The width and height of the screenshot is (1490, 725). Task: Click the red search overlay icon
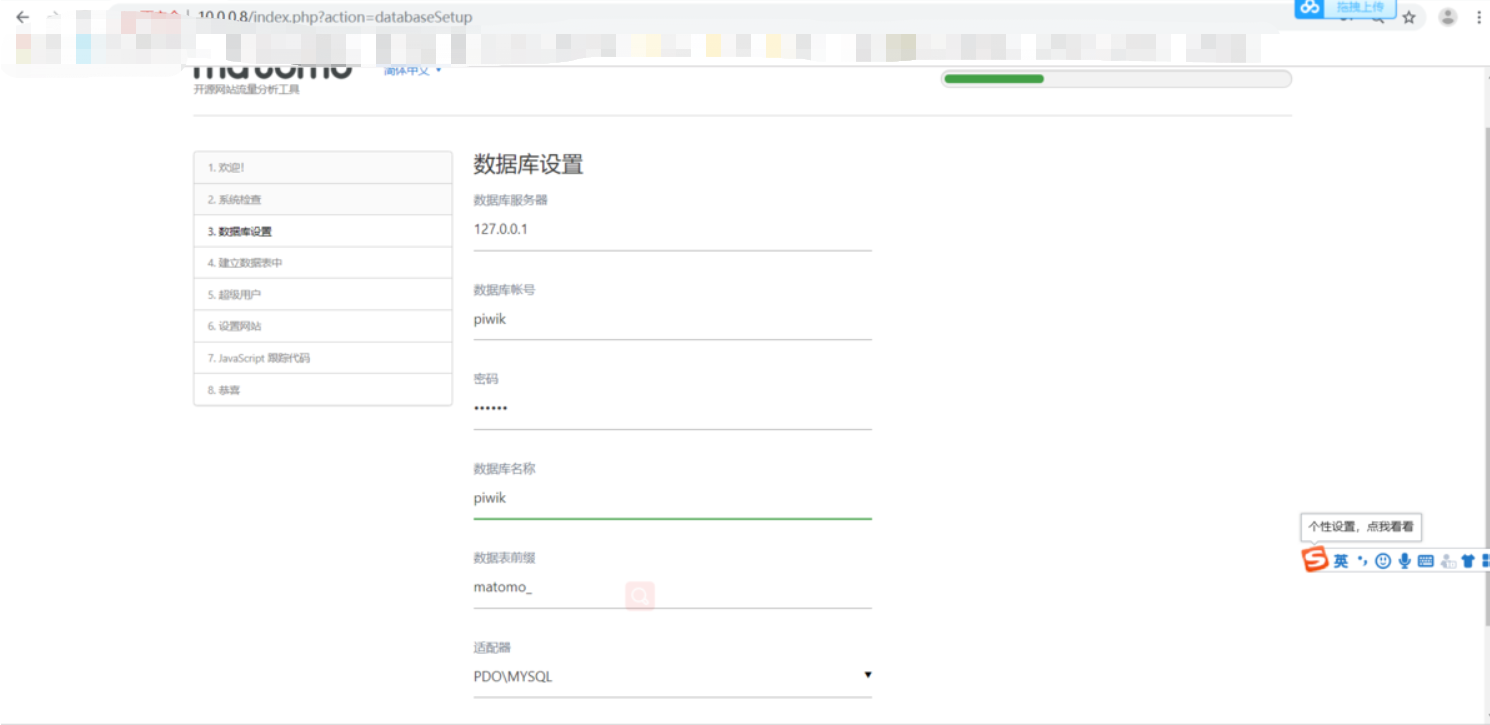click(x=640, y=596)
